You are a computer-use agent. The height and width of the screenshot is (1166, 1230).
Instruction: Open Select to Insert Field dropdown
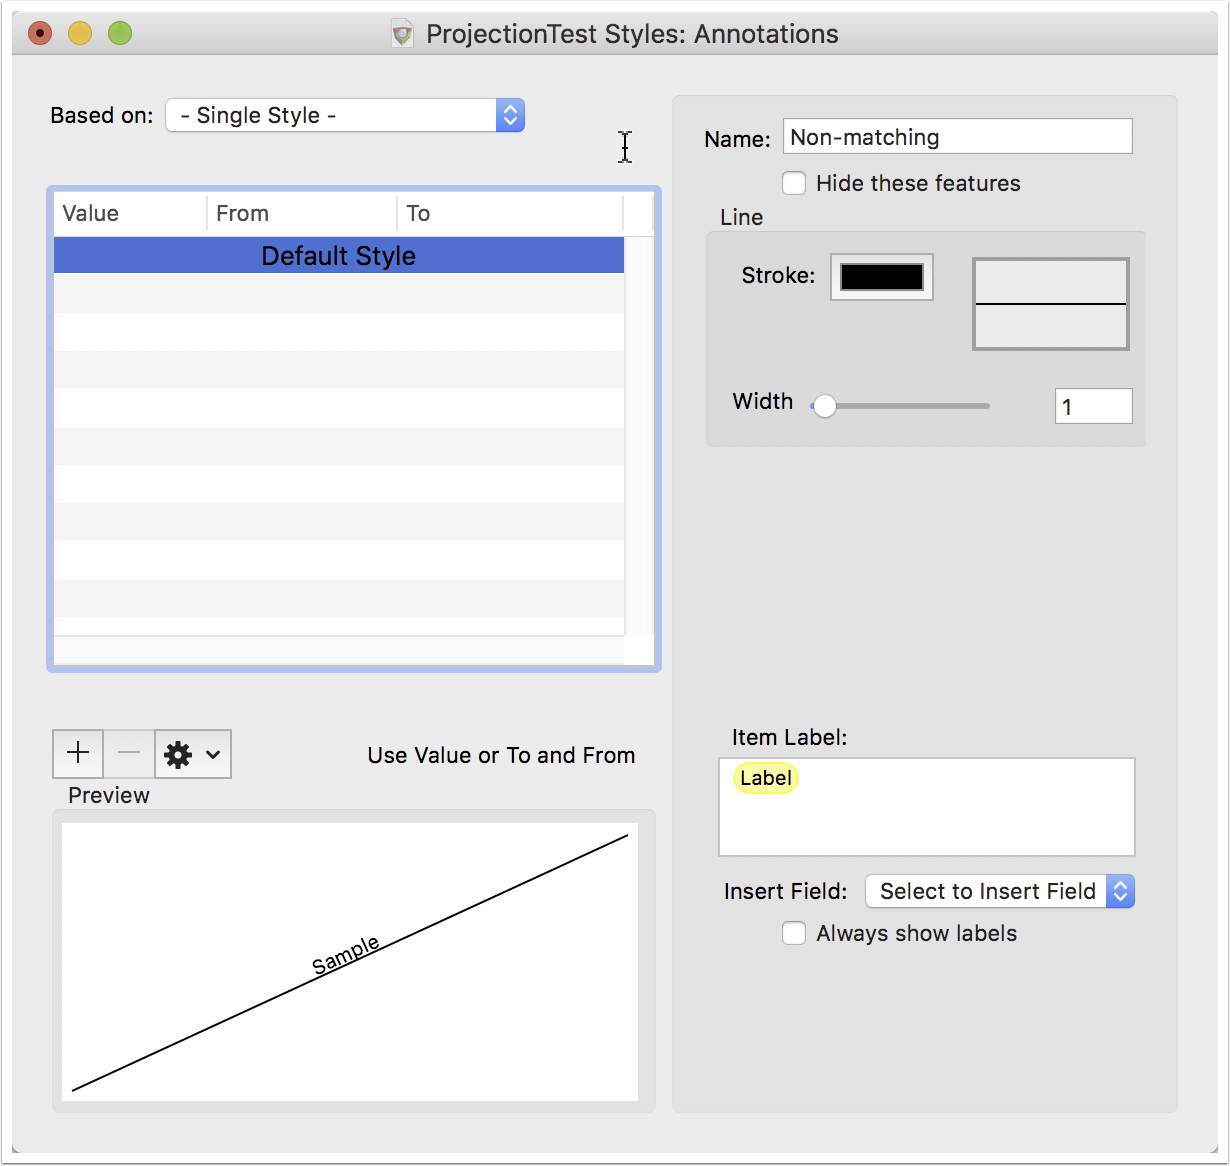[x=1000, y=891]
